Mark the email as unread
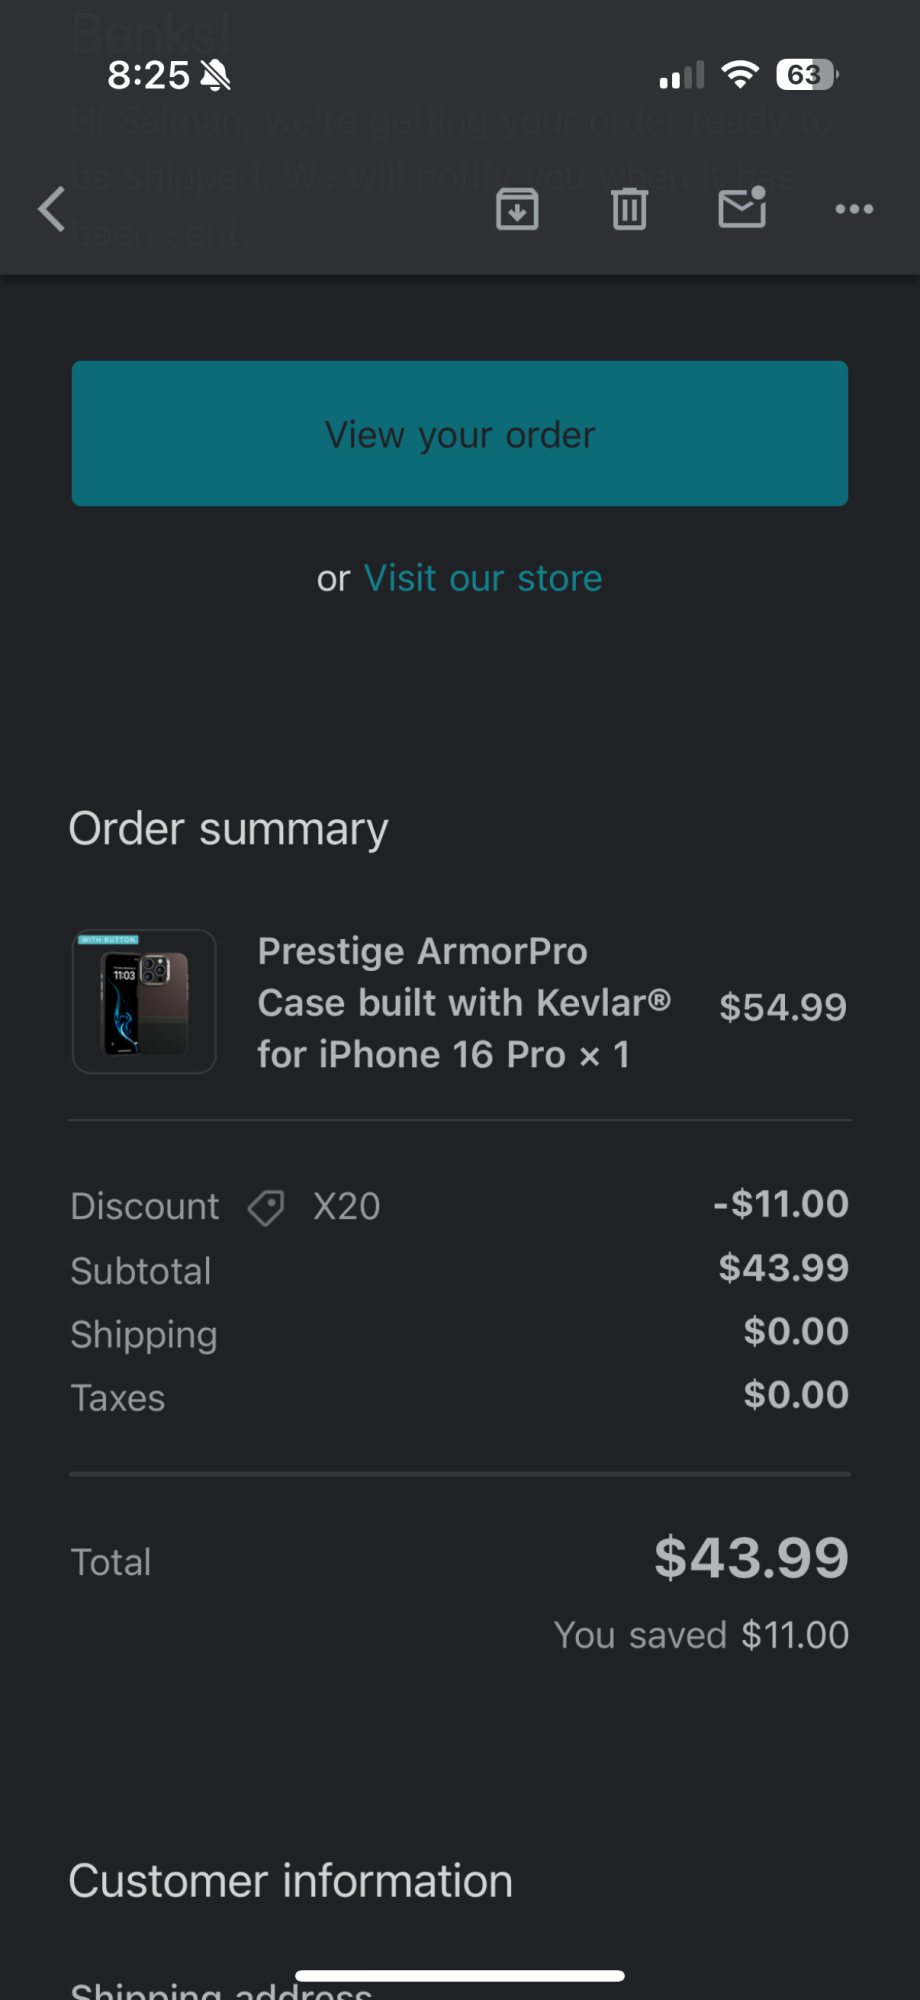920x2000 pixels. 742,208
